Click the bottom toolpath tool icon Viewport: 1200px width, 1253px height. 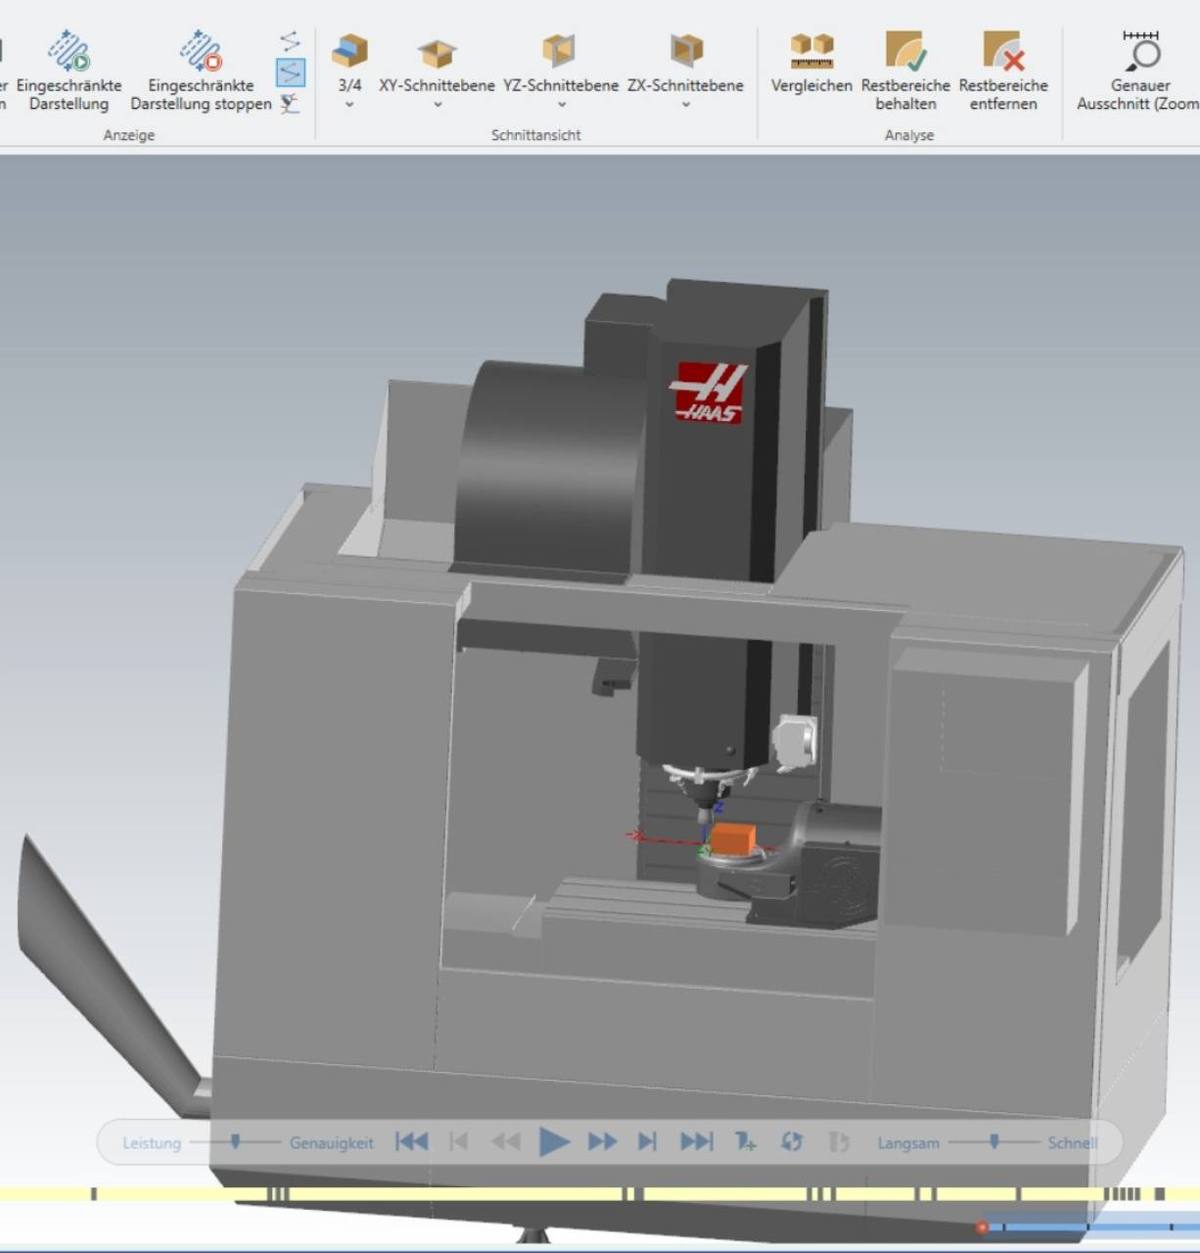(290, 103)
